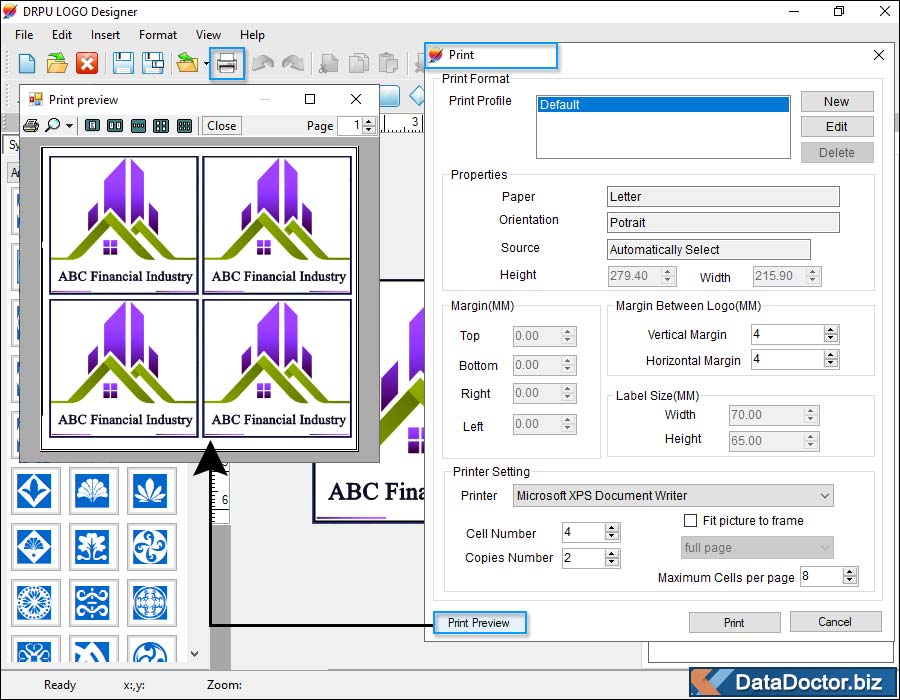The width and height of the screenshot is (900, 700).
Task: Select the ornate medallion circle symbol
Action: 151,602
